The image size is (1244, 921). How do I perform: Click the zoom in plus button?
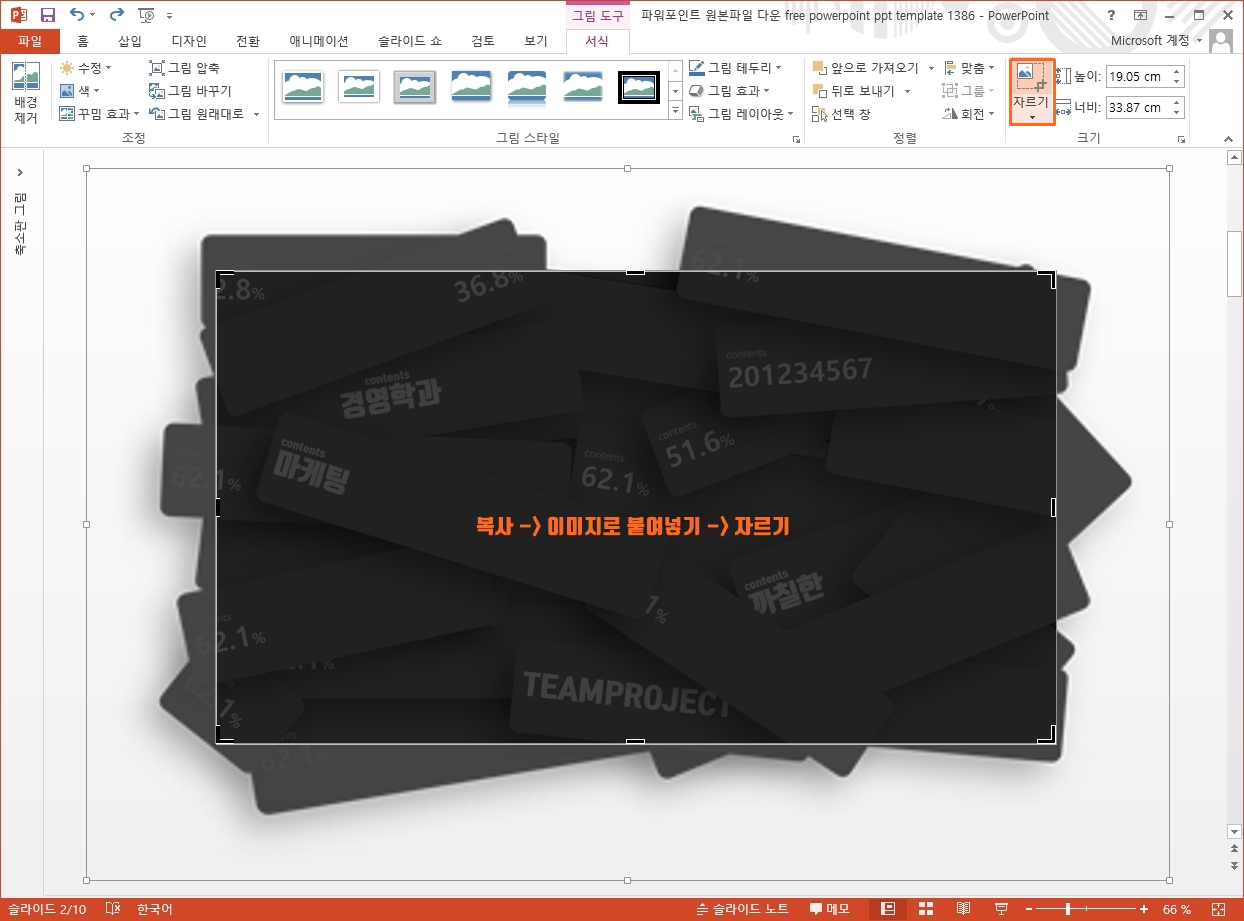[x=1144, y=909]
